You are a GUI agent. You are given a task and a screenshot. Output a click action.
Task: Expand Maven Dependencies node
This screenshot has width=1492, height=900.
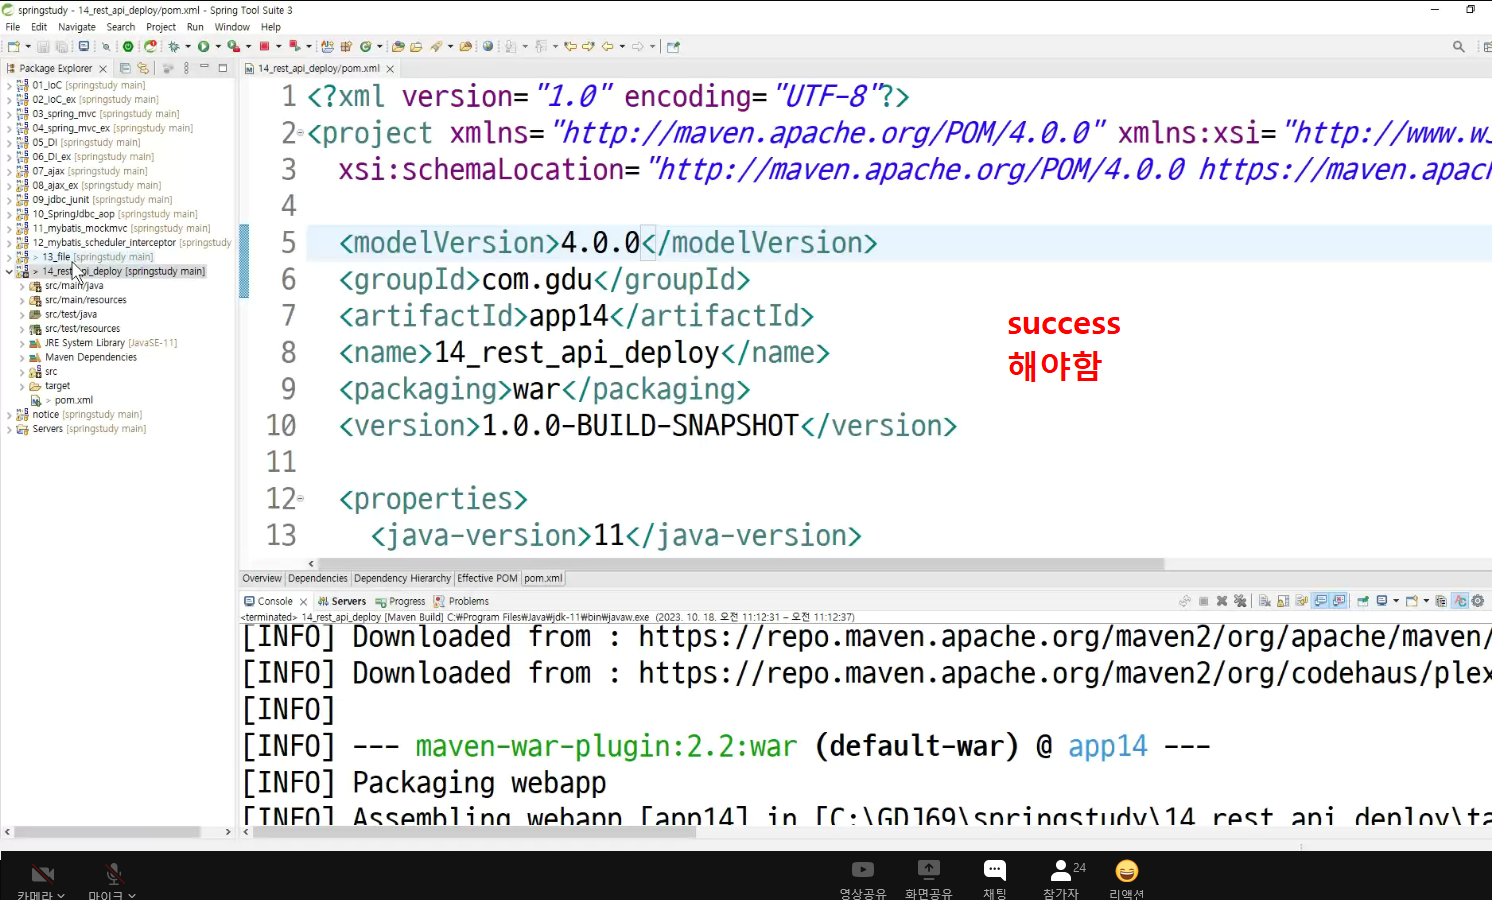pos(22,358)
